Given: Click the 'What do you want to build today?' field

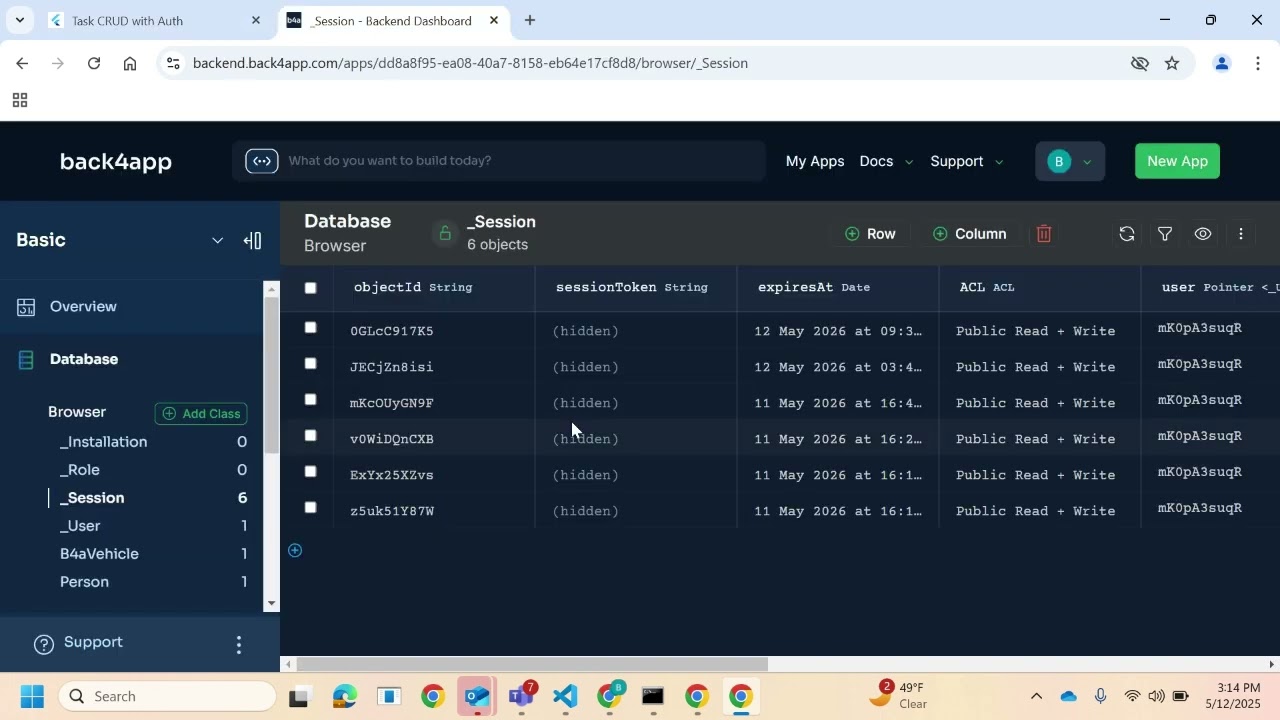Looking at the screenshot, I should point(500,161).
